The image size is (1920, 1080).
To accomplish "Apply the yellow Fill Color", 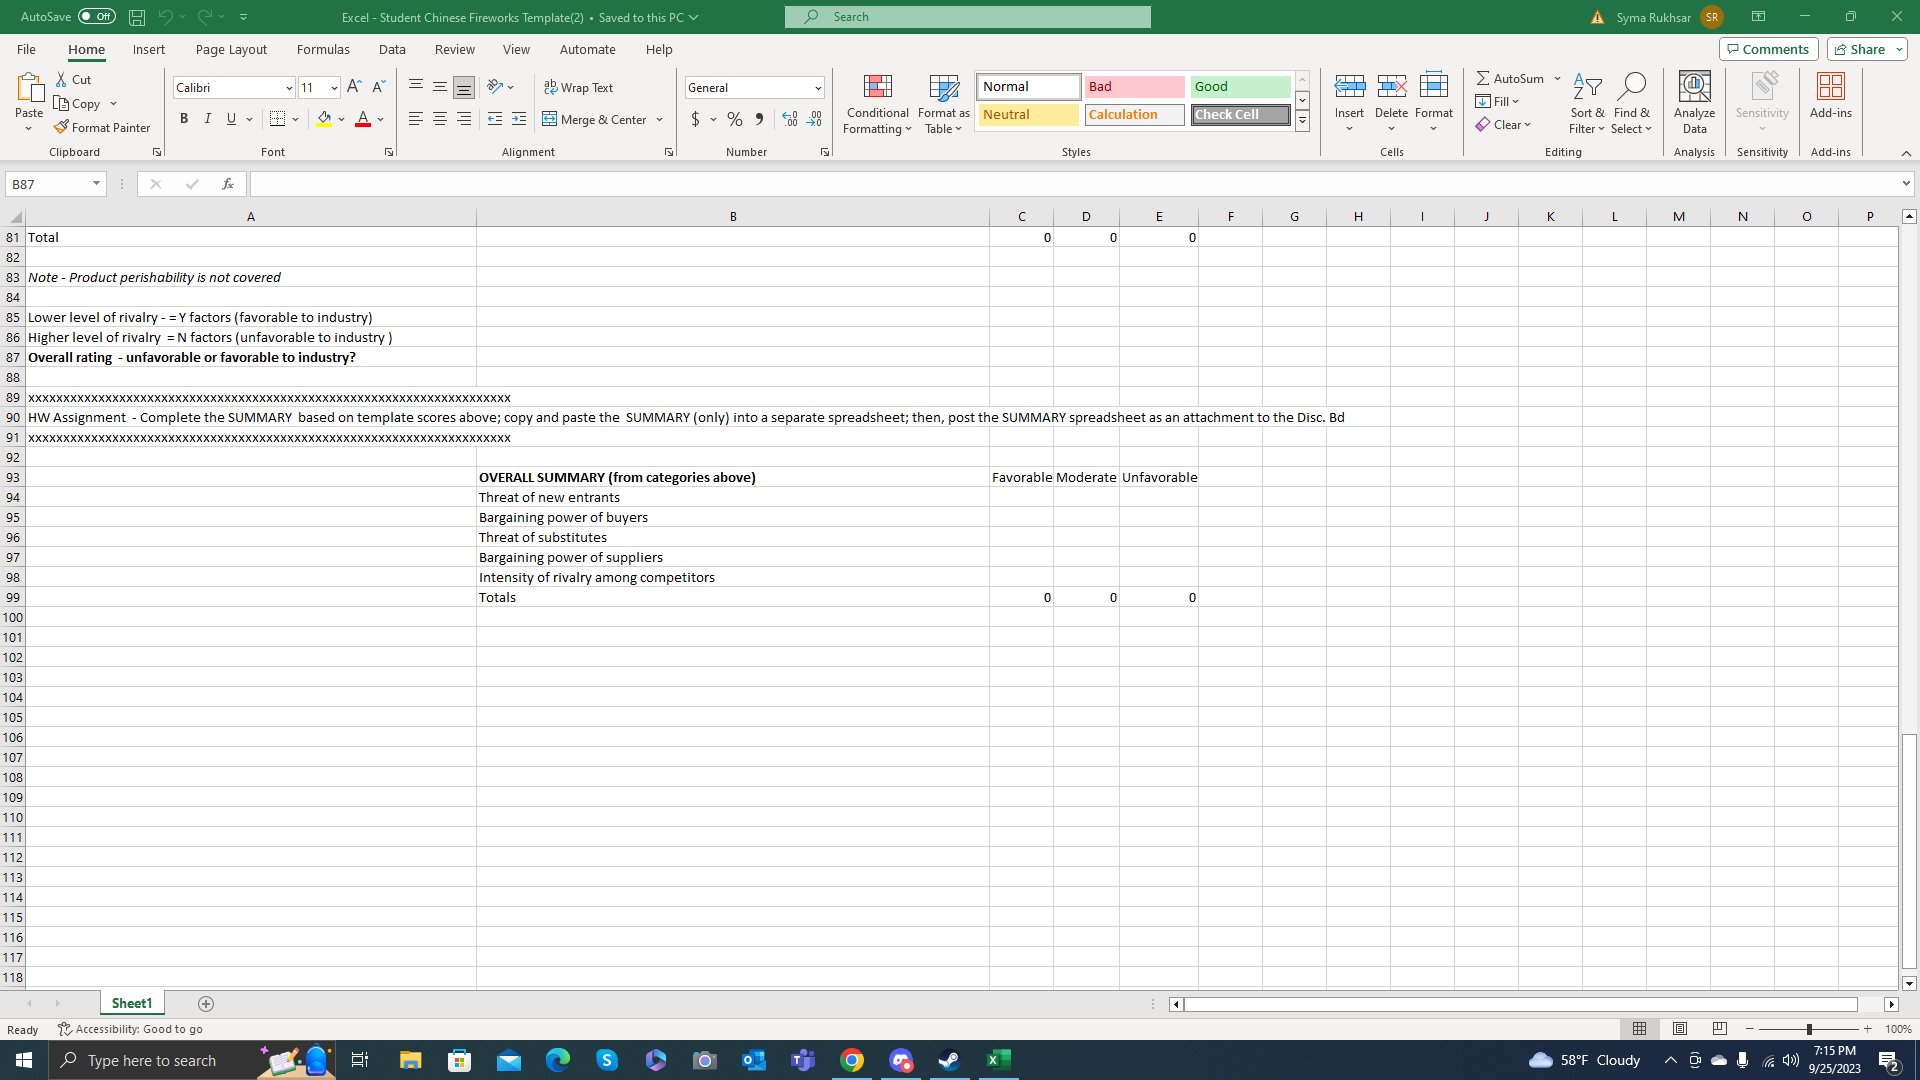I will pyautogui.click(x=324, y=119).
